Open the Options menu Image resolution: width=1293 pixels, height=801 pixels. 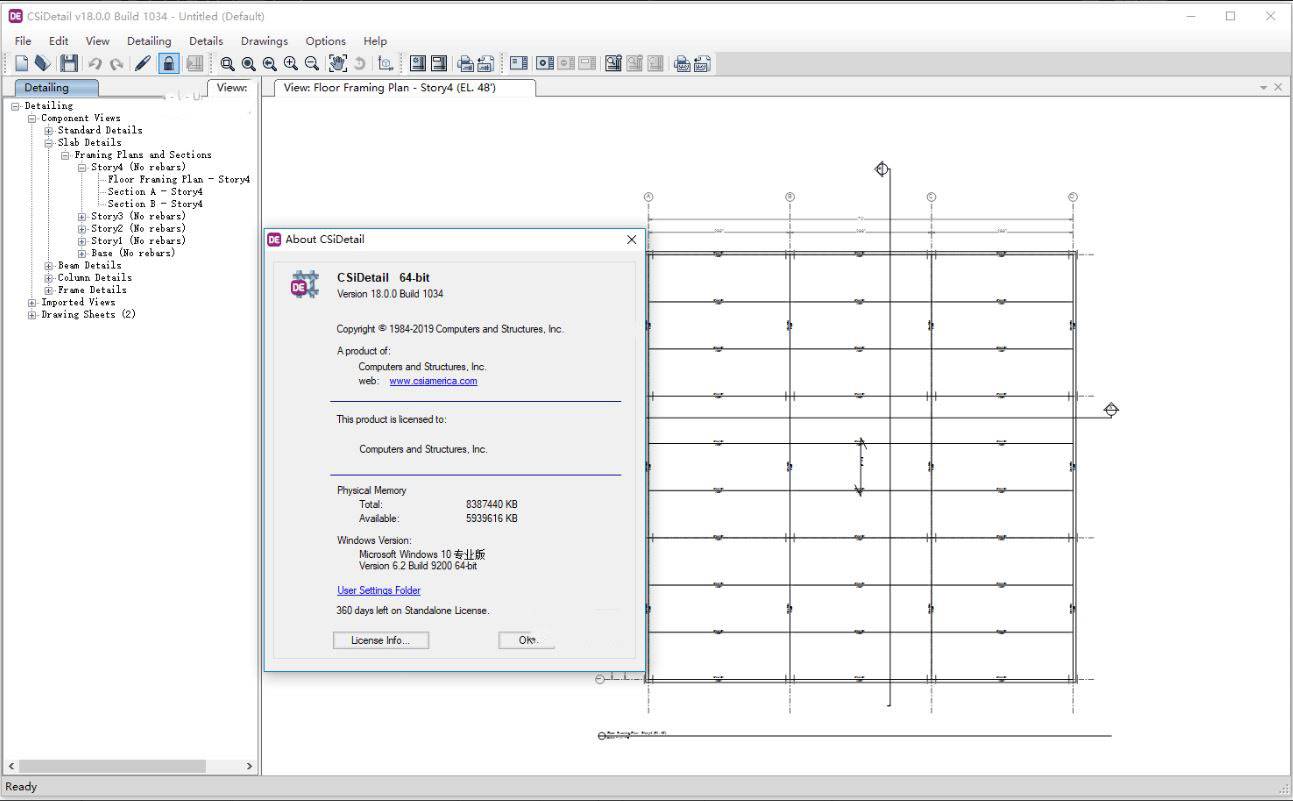(326, 41)
